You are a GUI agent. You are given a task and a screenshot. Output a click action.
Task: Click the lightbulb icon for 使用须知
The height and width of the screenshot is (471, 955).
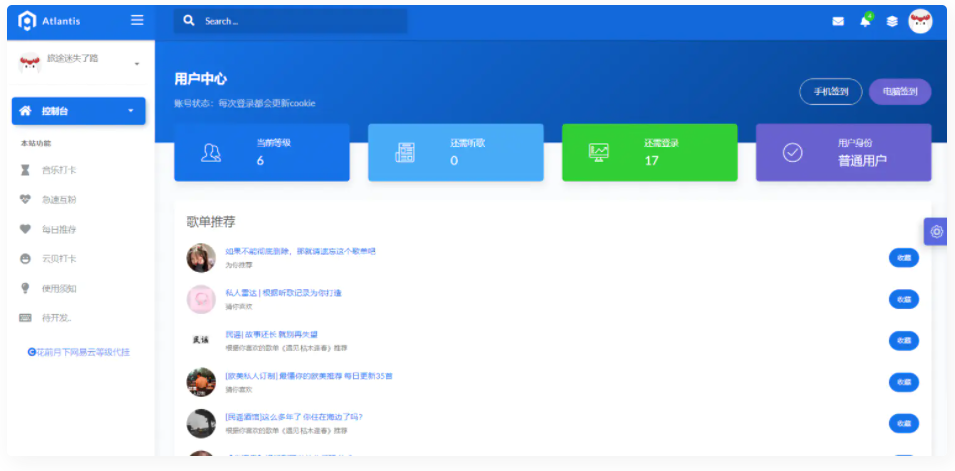25,288
